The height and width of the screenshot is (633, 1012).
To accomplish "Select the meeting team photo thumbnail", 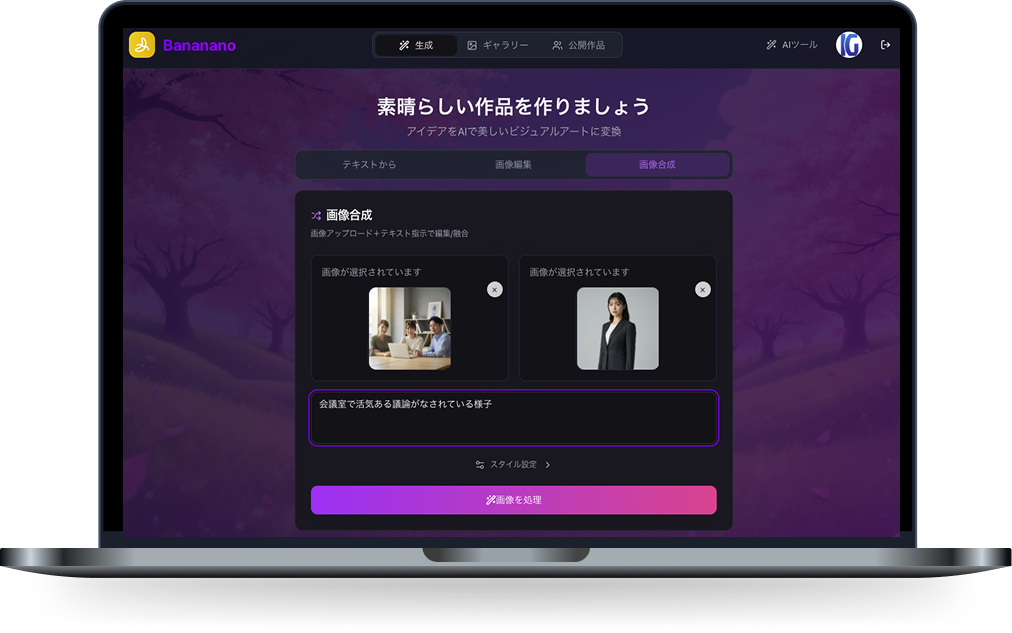I will [408, 328].
